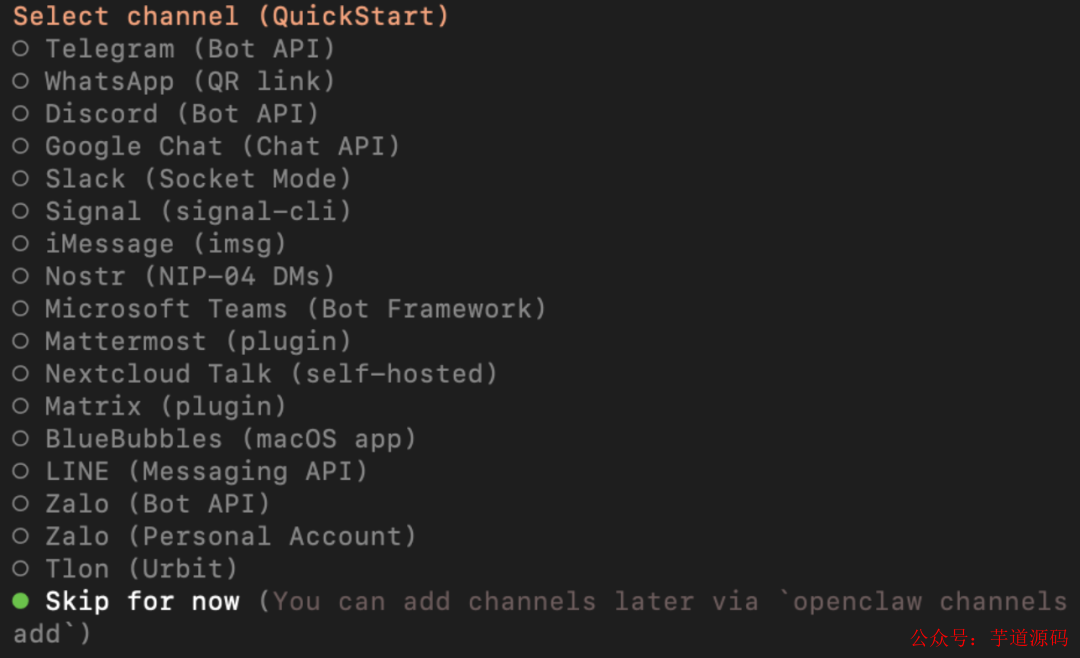Viewport: 1080px width, 658px height.
Task: Select BlueBubbles (macOS app) option
Action: [21, 439]
